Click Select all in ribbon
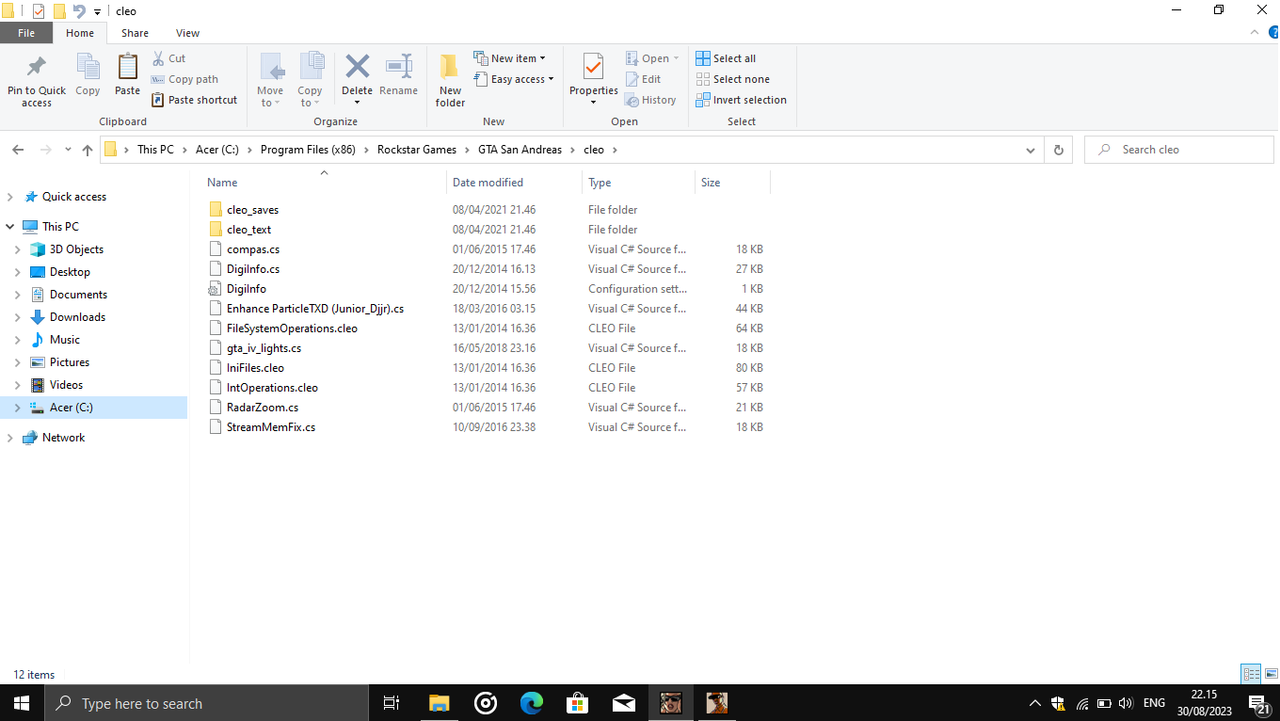Image resolution: width=1280 pixels, height=721 pixels. click(726, 58)
